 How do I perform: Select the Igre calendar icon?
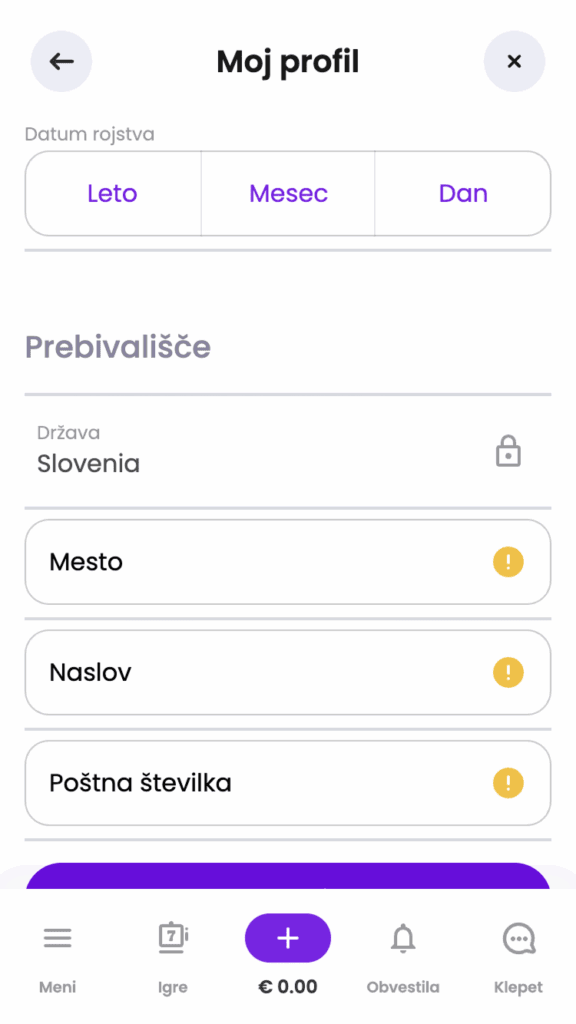(172, 938)
